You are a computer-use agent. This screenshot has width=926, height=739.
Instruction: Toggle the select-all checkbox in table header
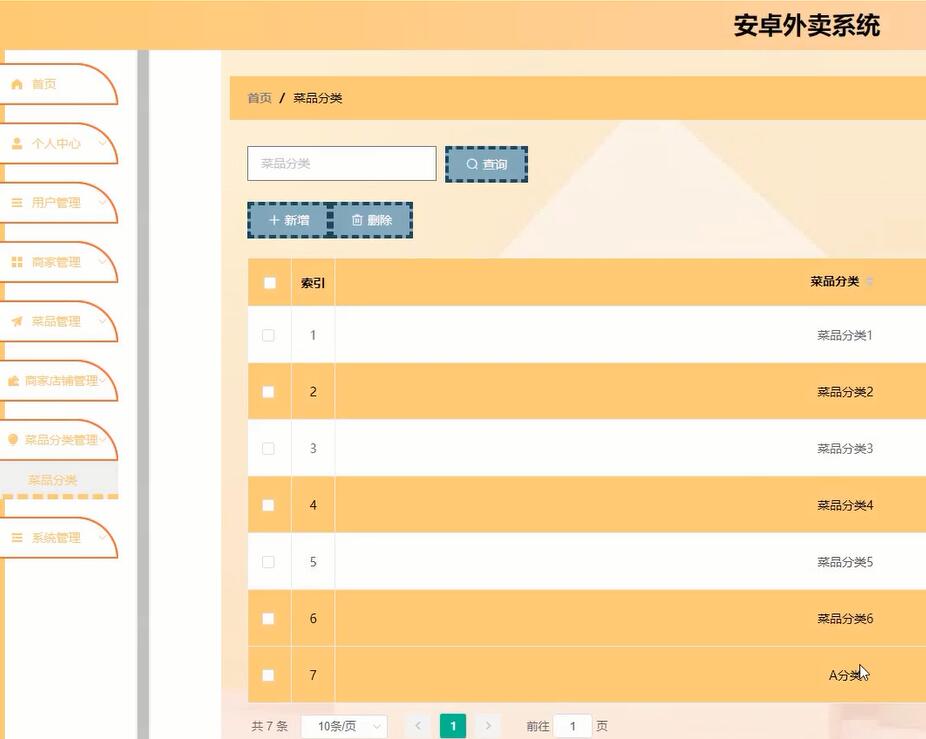[x=268, y=282]
